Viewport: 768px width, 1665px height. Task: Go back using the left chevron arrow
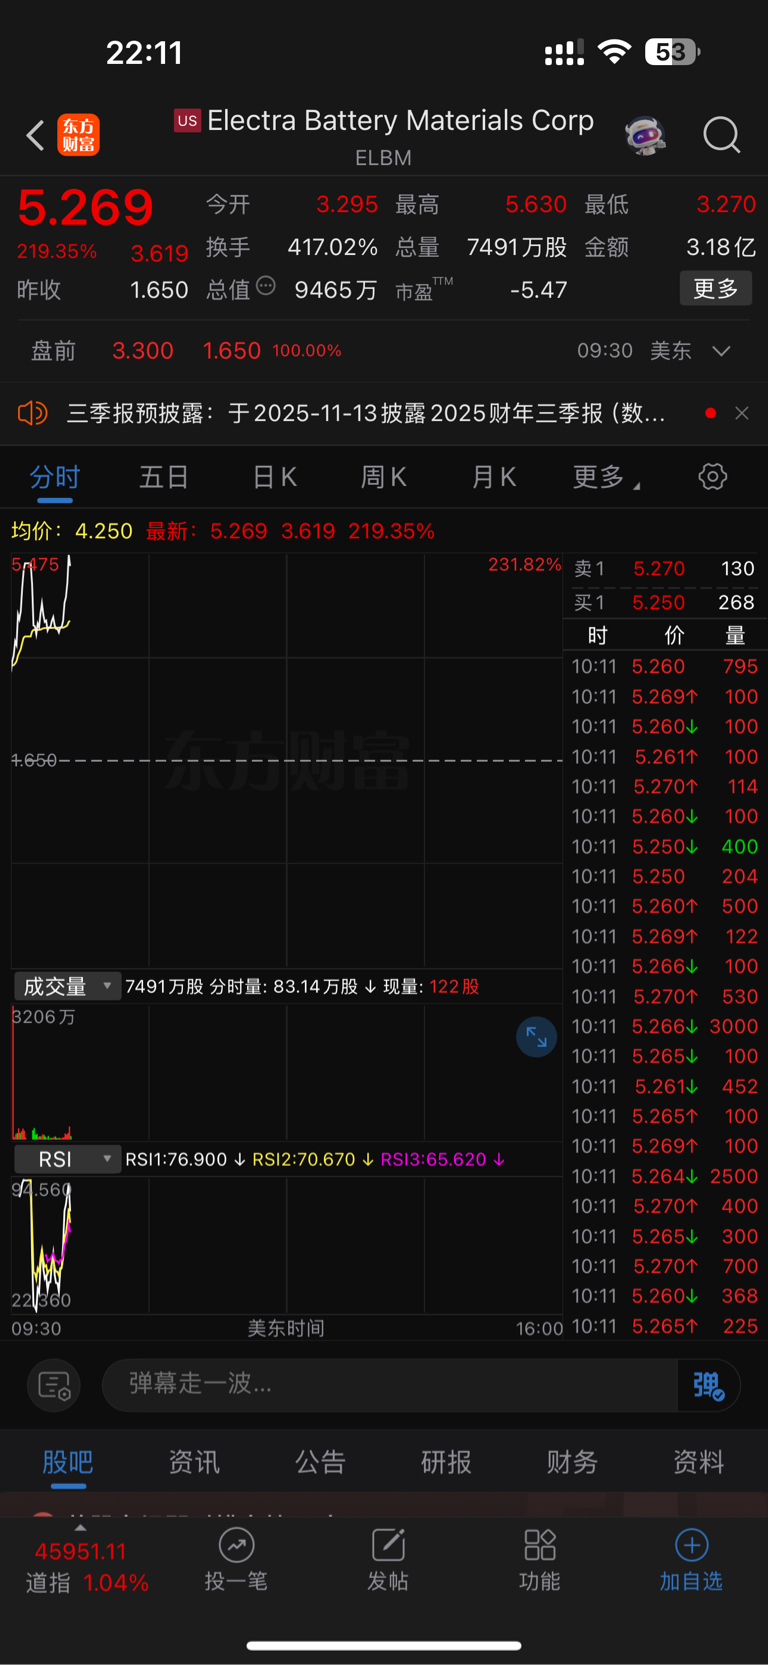[x=35, y=135]
